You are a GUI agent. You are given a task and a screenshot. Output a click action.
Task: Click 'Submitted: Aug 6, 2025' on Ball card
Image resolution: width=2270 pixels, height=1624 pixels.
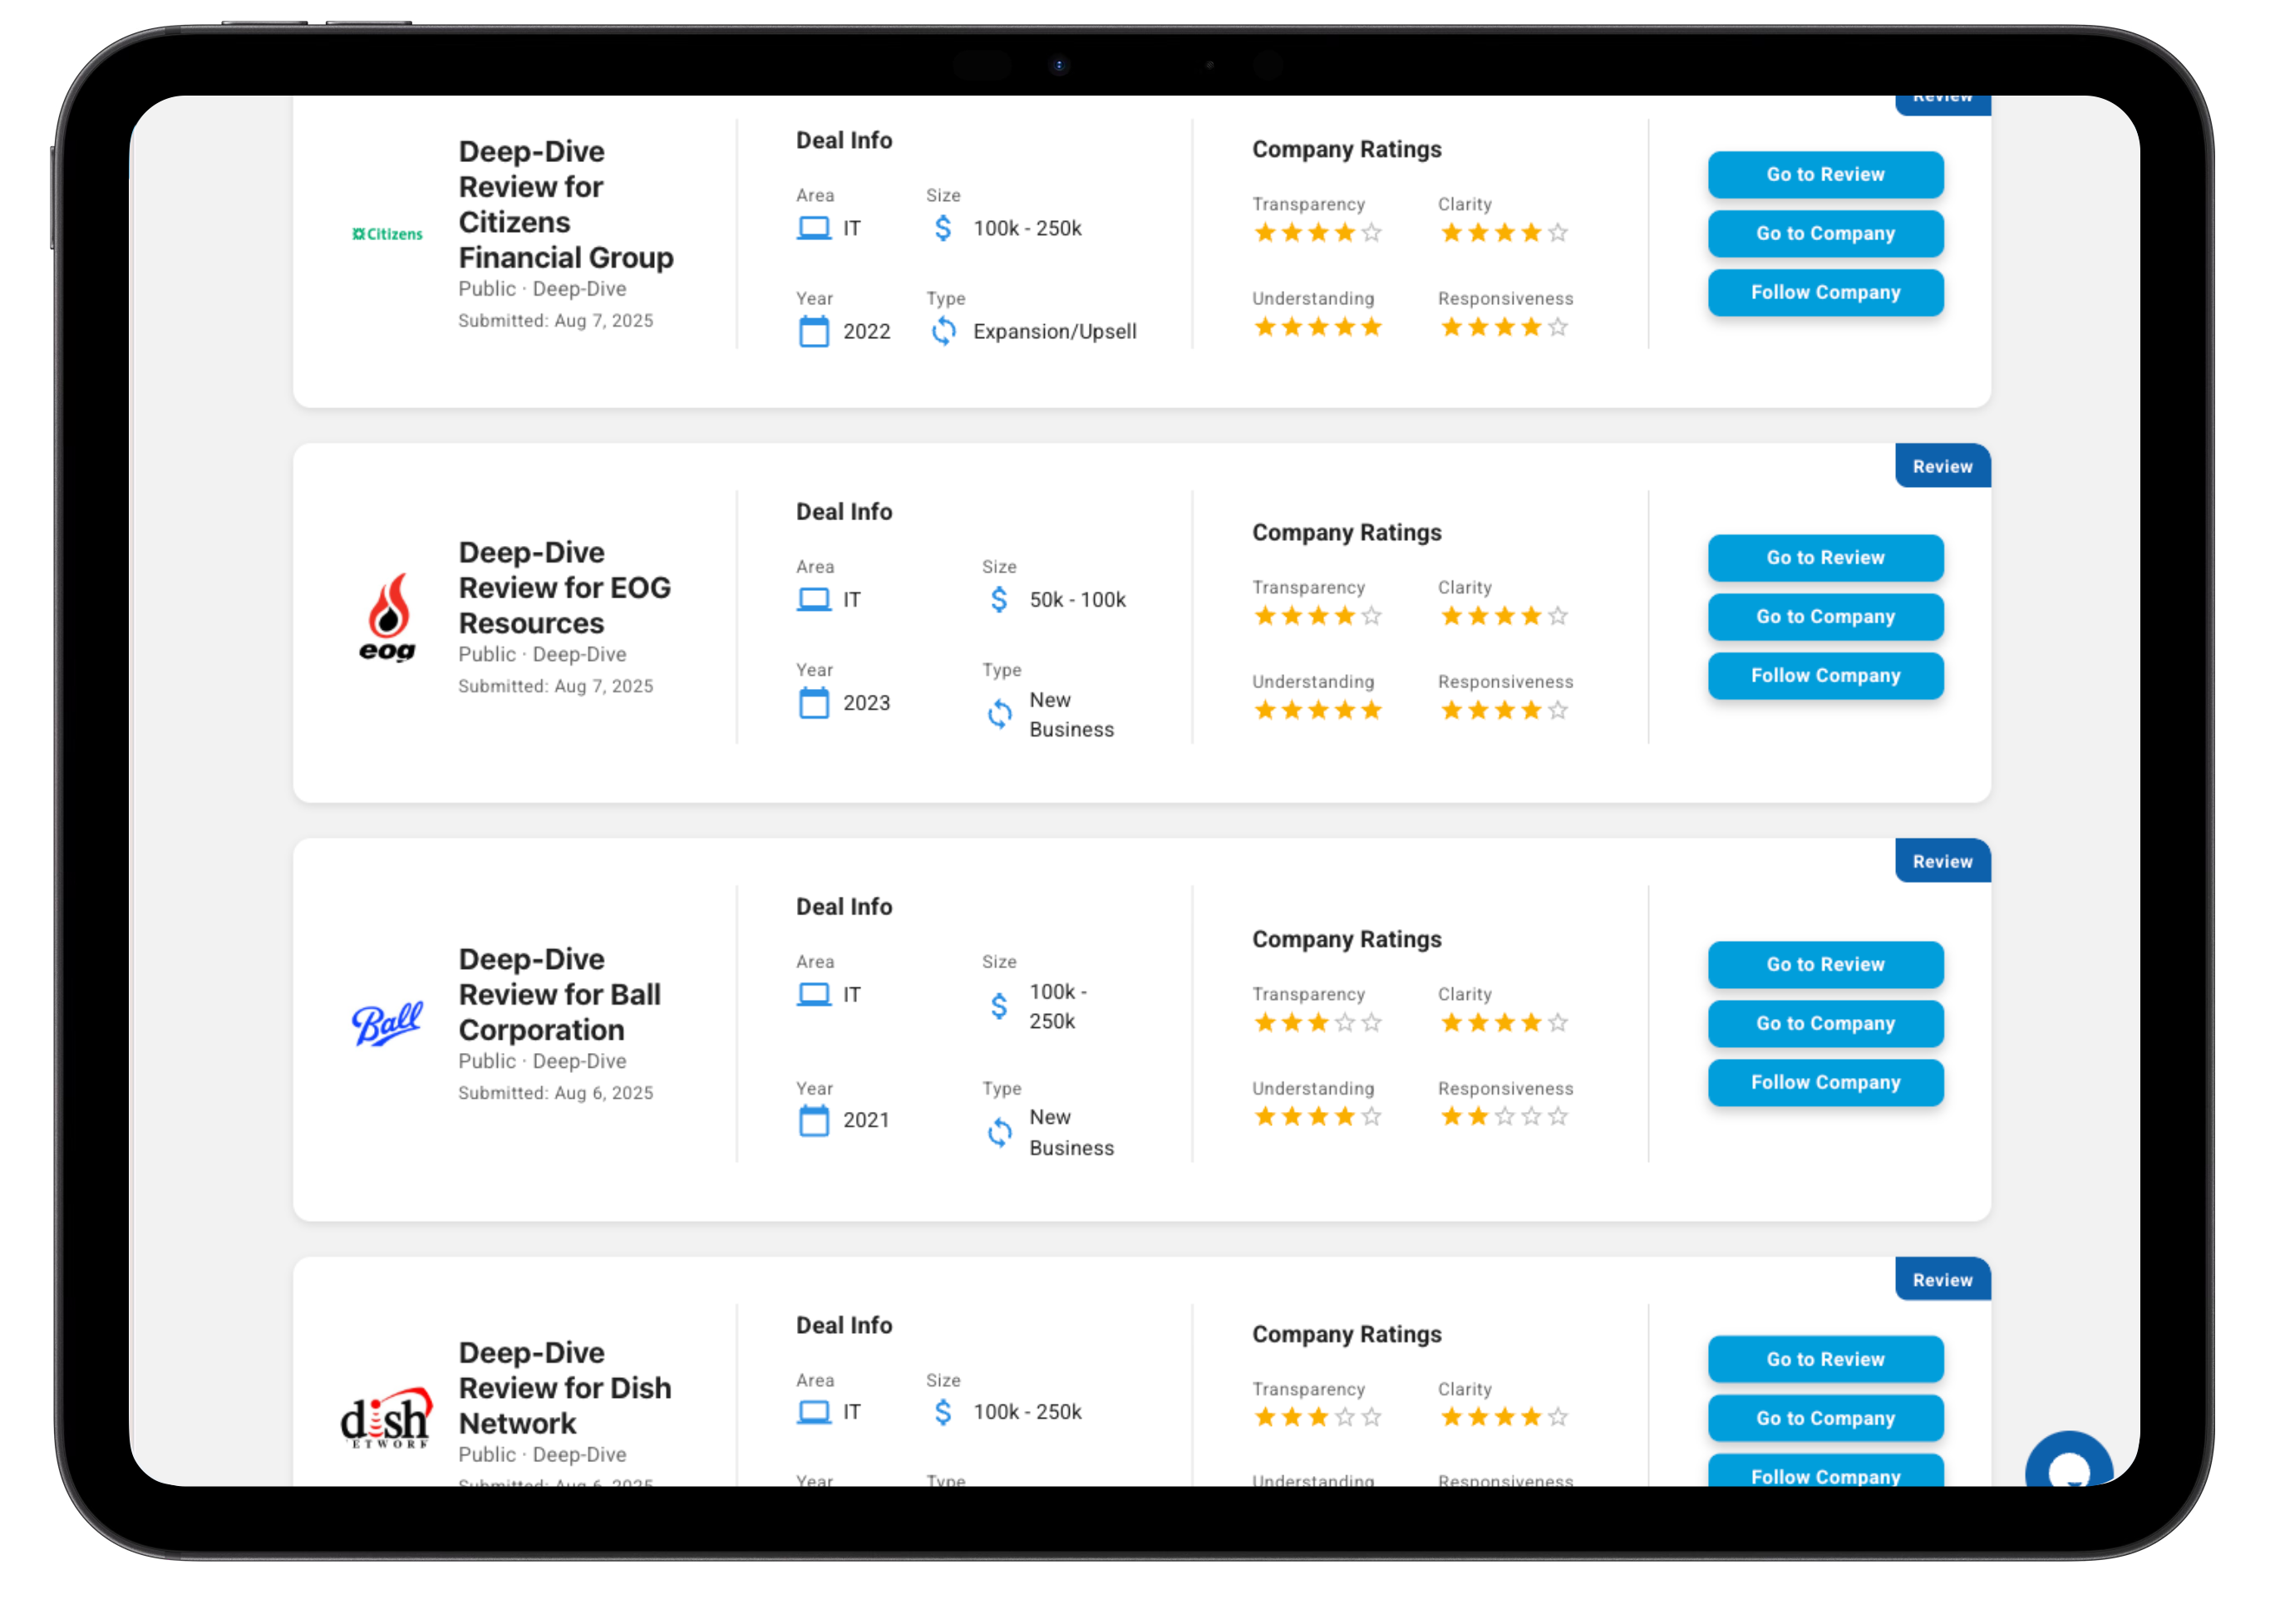pyautogui.click(x=556, y=1094)
